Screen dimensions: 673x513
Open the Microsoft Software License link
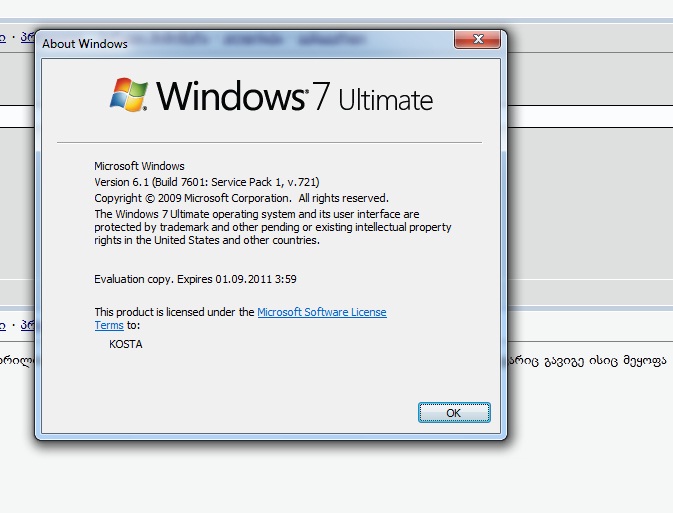click(x=321, y=312)
